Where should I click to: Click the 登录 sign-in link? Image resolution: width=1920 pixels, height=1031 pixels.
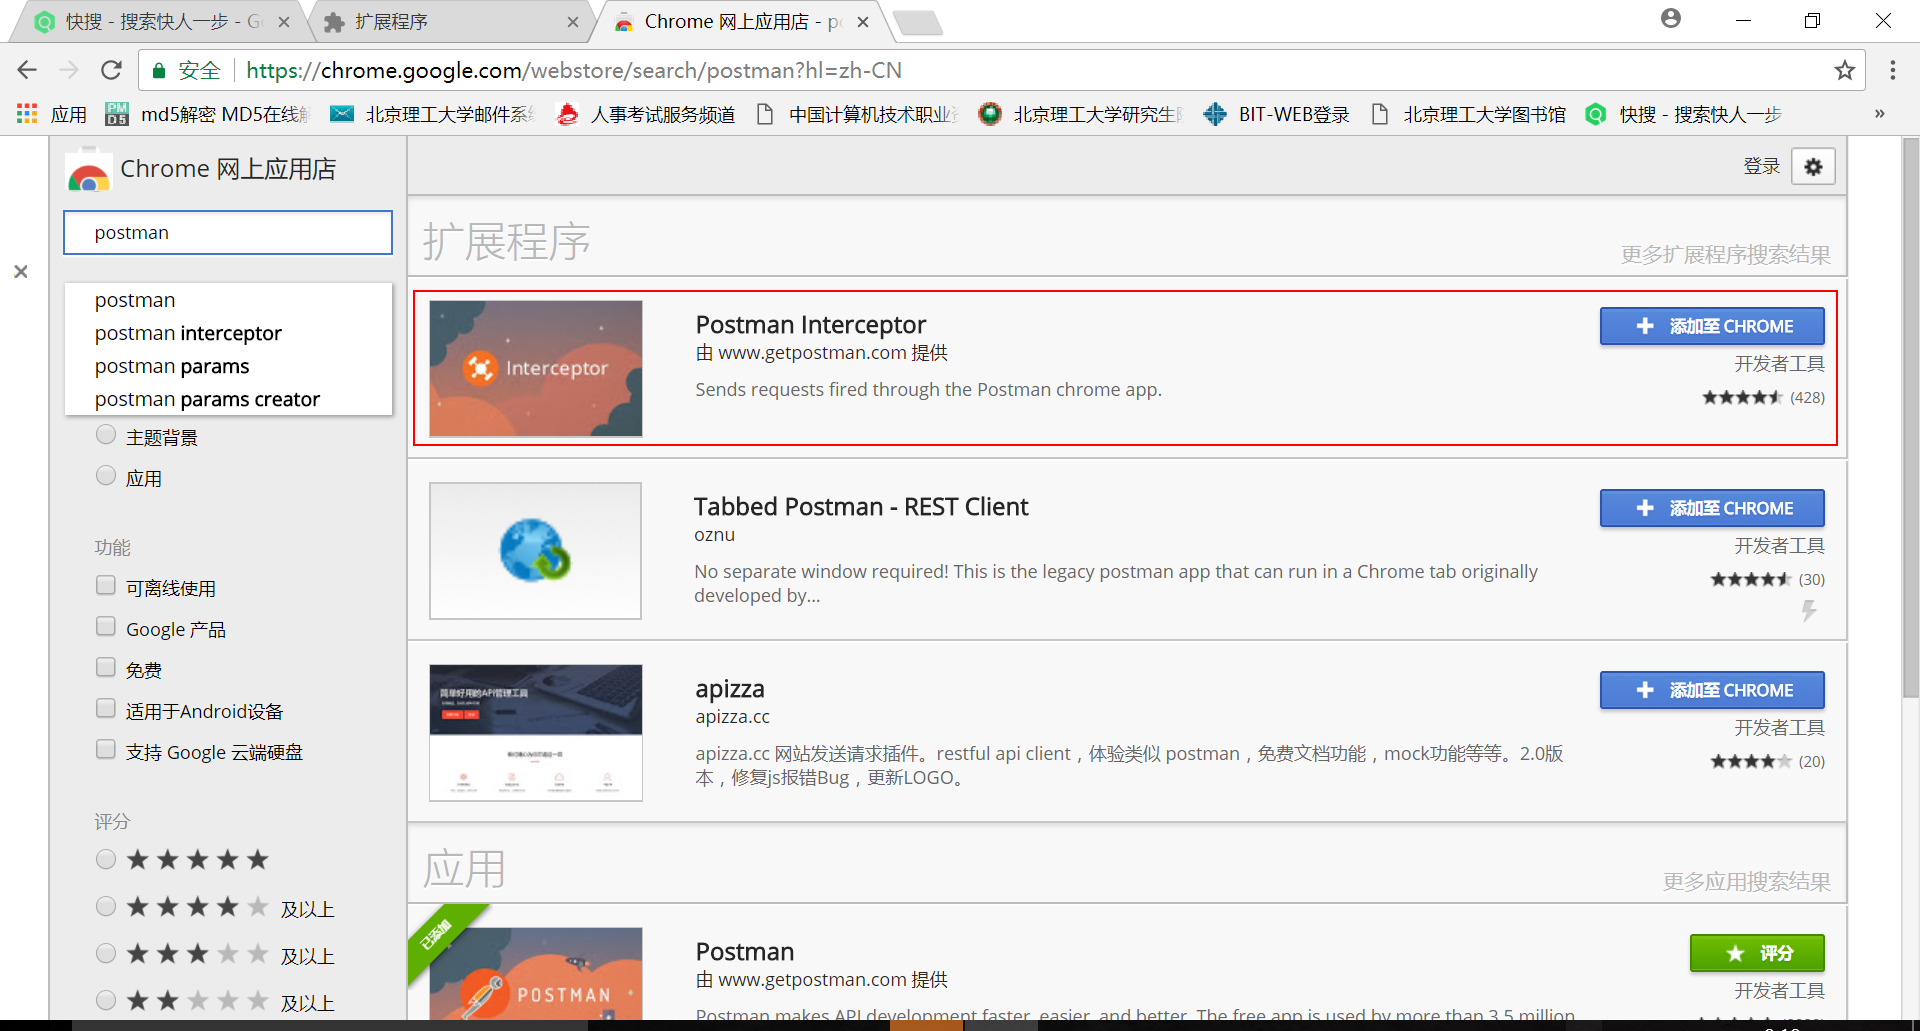[1761, 166]
